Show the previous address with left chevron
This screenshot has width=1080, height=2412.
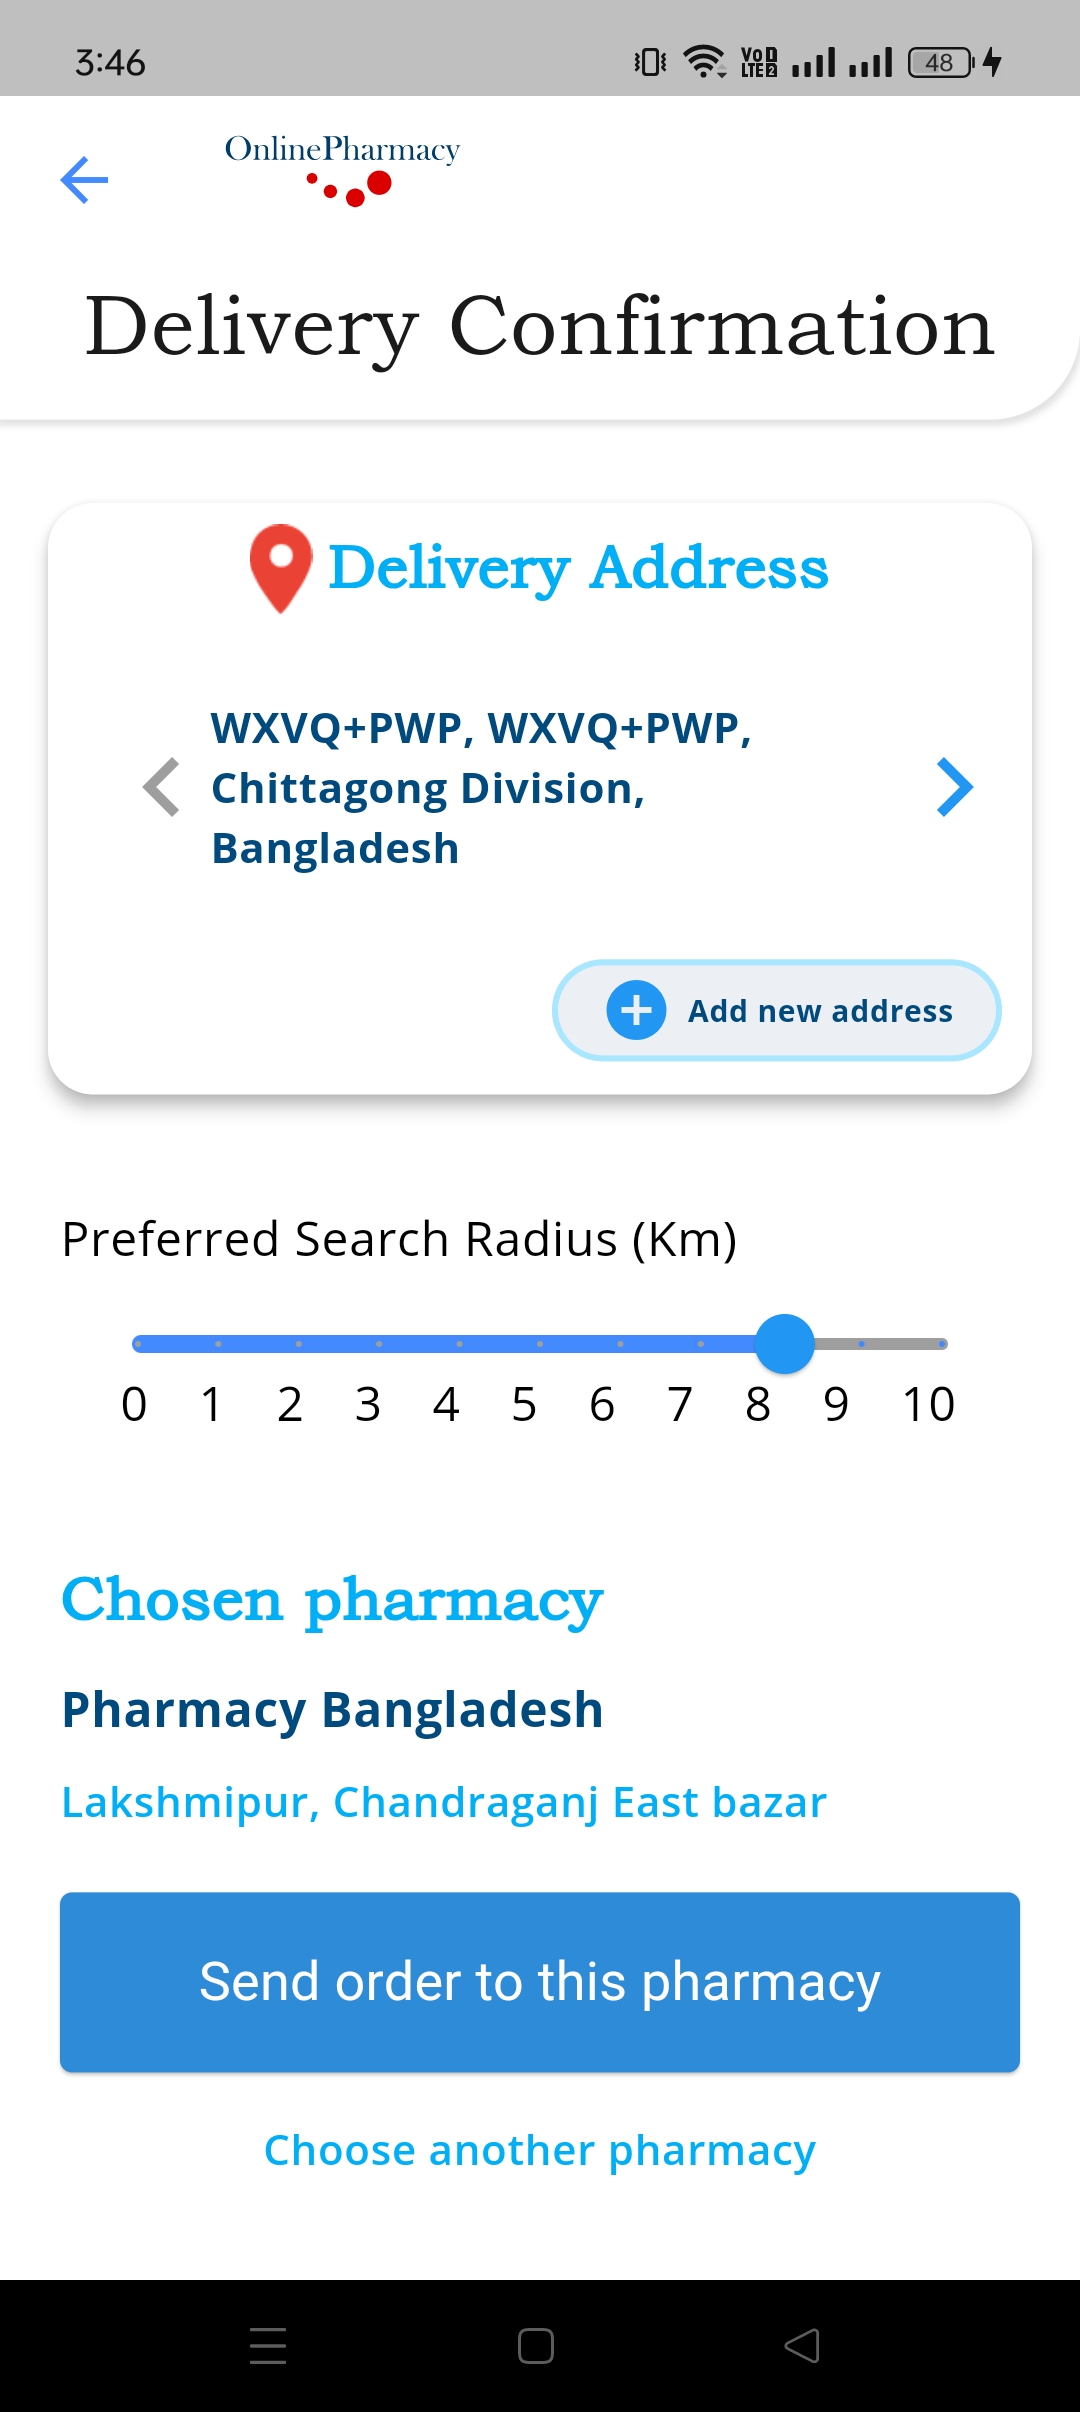coord(160,787)
